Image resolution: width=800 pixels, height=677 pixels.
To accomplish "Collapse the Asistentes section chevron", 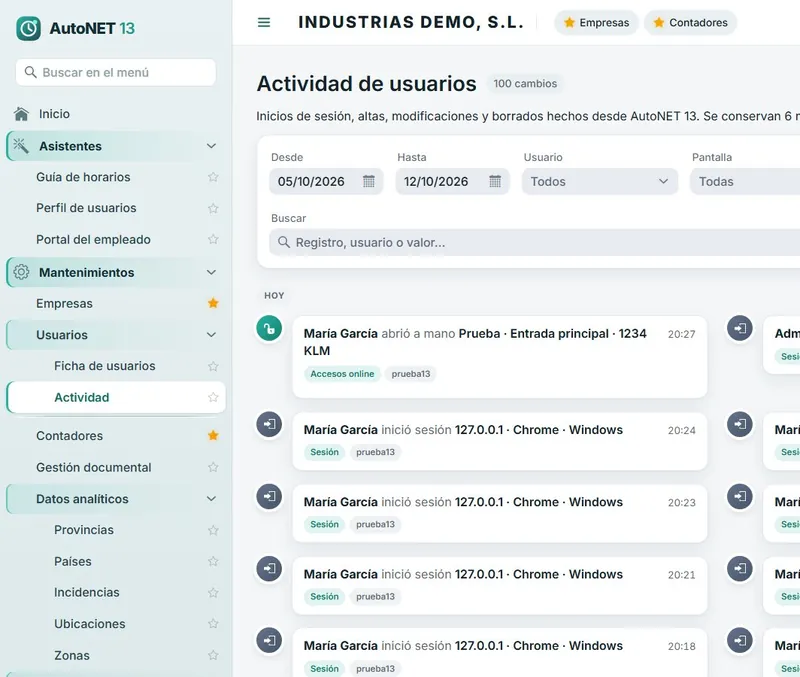I will click(211, 146).
